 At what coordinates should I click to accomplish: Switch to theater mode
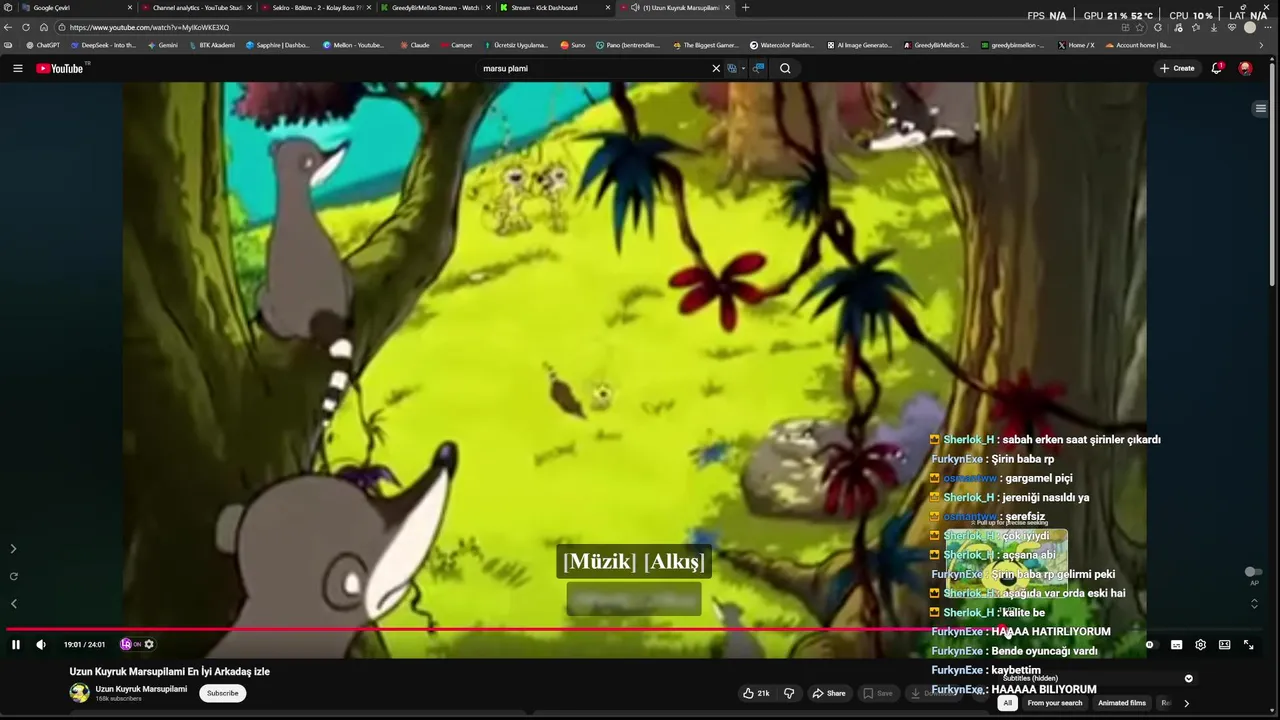click(x=1224, y=645)
